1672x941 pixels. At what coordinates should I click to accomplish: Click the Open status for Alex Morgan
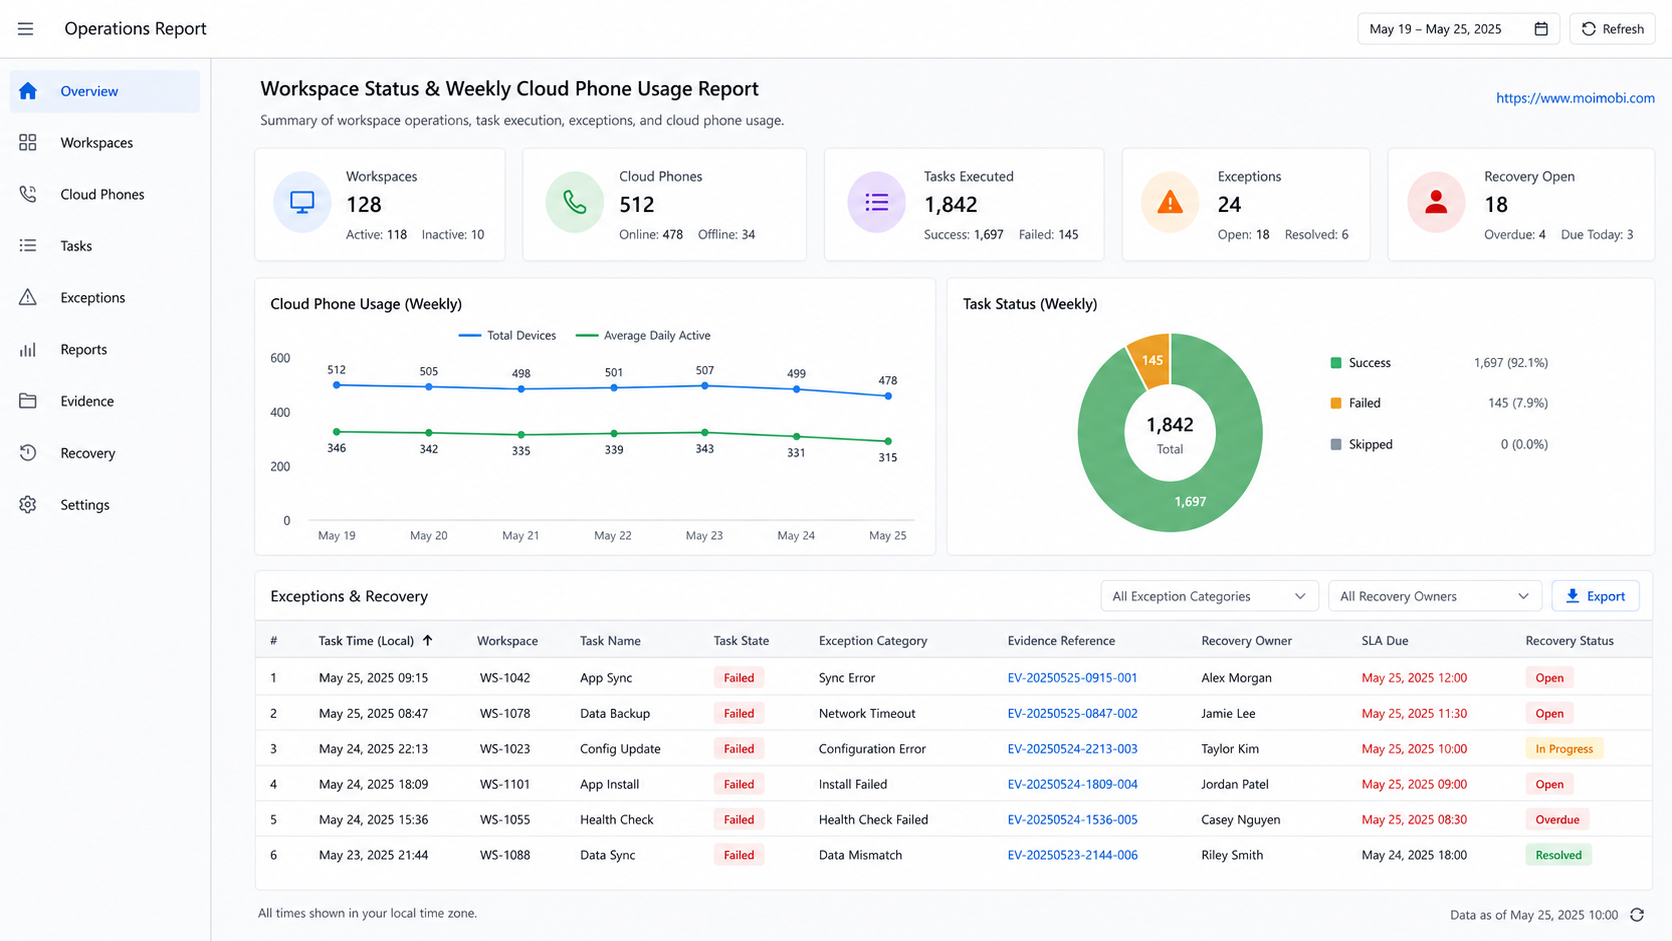click(x=1549, y=678)
